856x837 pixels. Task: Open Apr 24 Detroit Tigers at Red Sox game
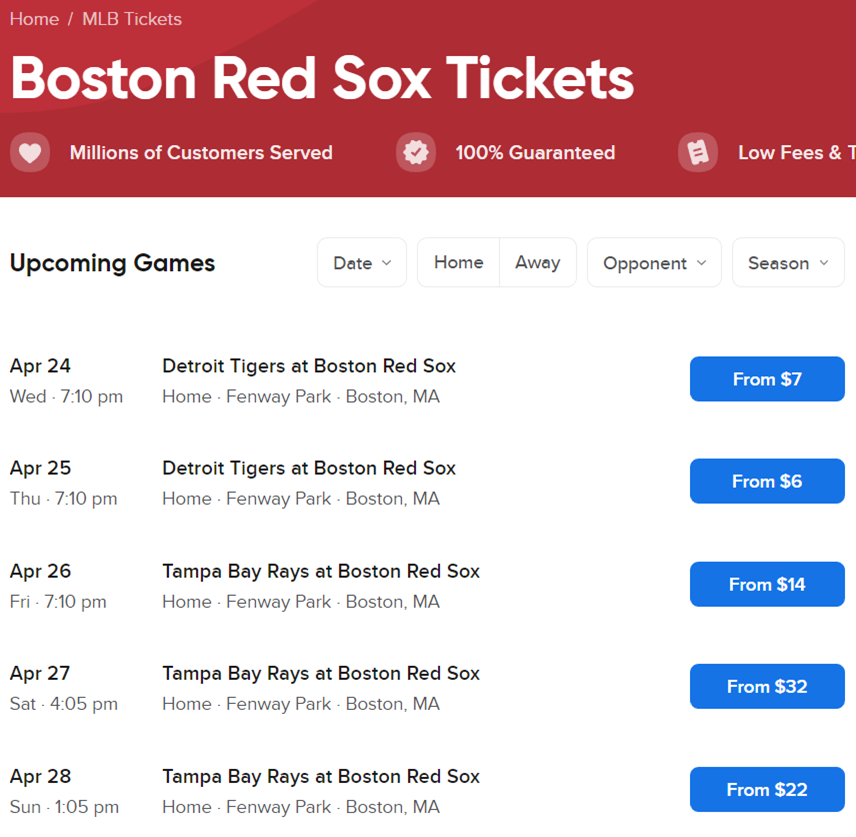pyautogui.click(x=309, y=366)
